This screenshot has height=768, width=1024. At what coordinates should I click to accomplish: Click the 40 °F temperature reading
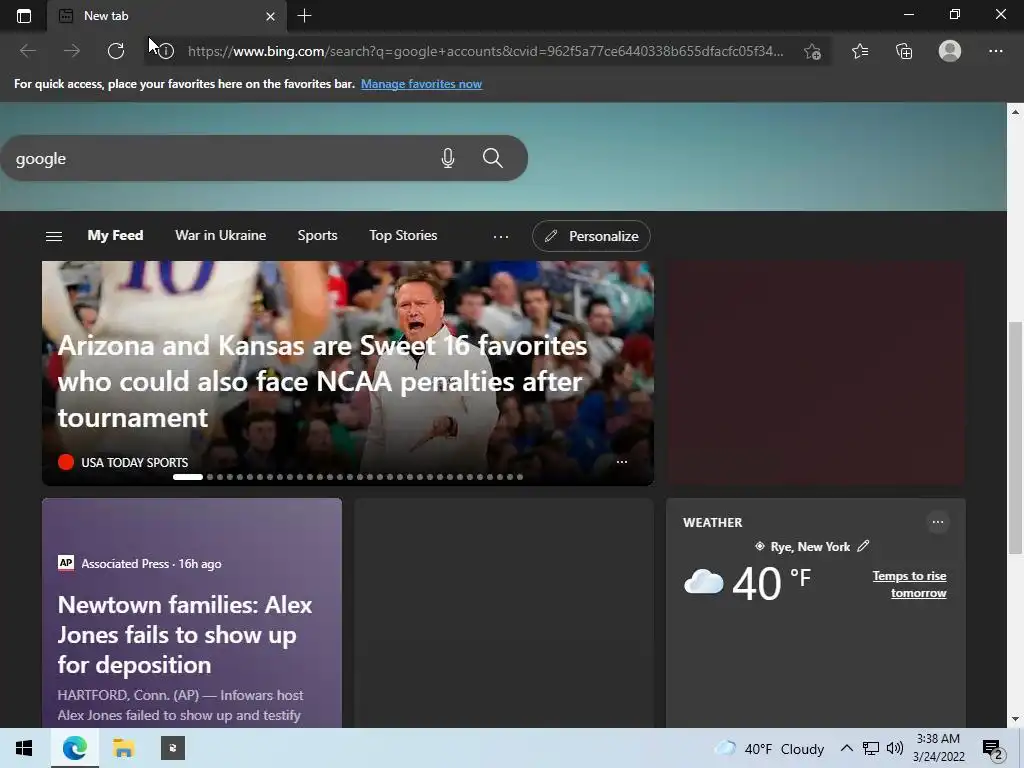tap(772, 583)
